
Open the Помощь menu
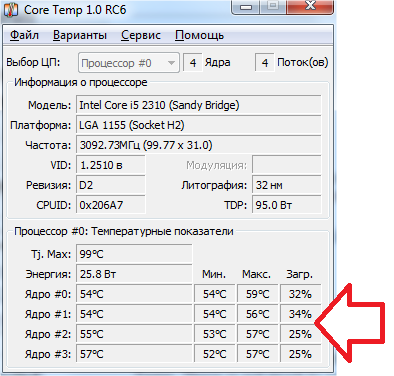click(x=199, y=35)
